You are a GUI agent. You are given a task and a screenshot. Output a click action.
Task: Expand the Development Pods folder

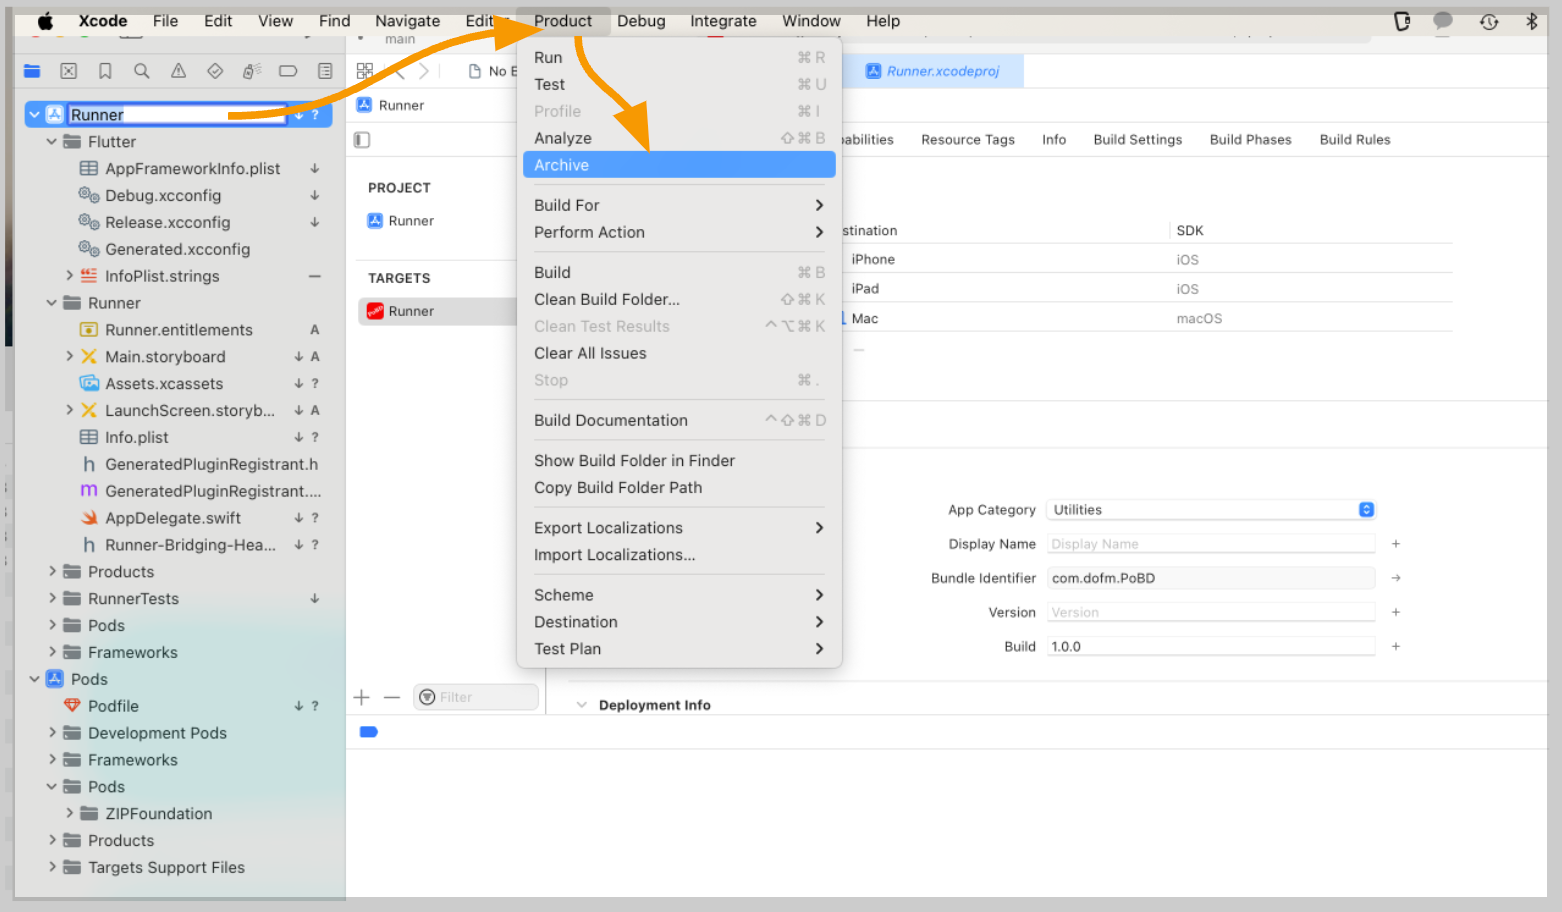(52, 733)
